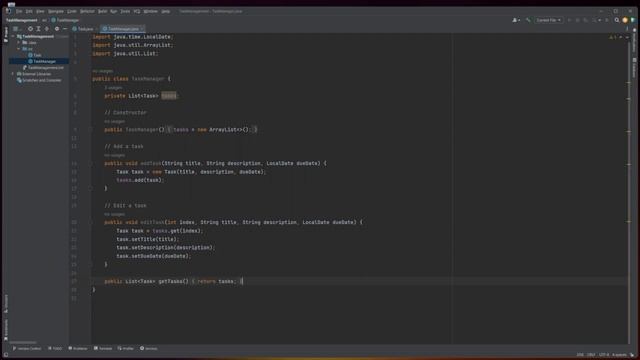Screen dimensions: 640x360
Task: Close the TaskManager.java tab
Action: click(142, 29)
